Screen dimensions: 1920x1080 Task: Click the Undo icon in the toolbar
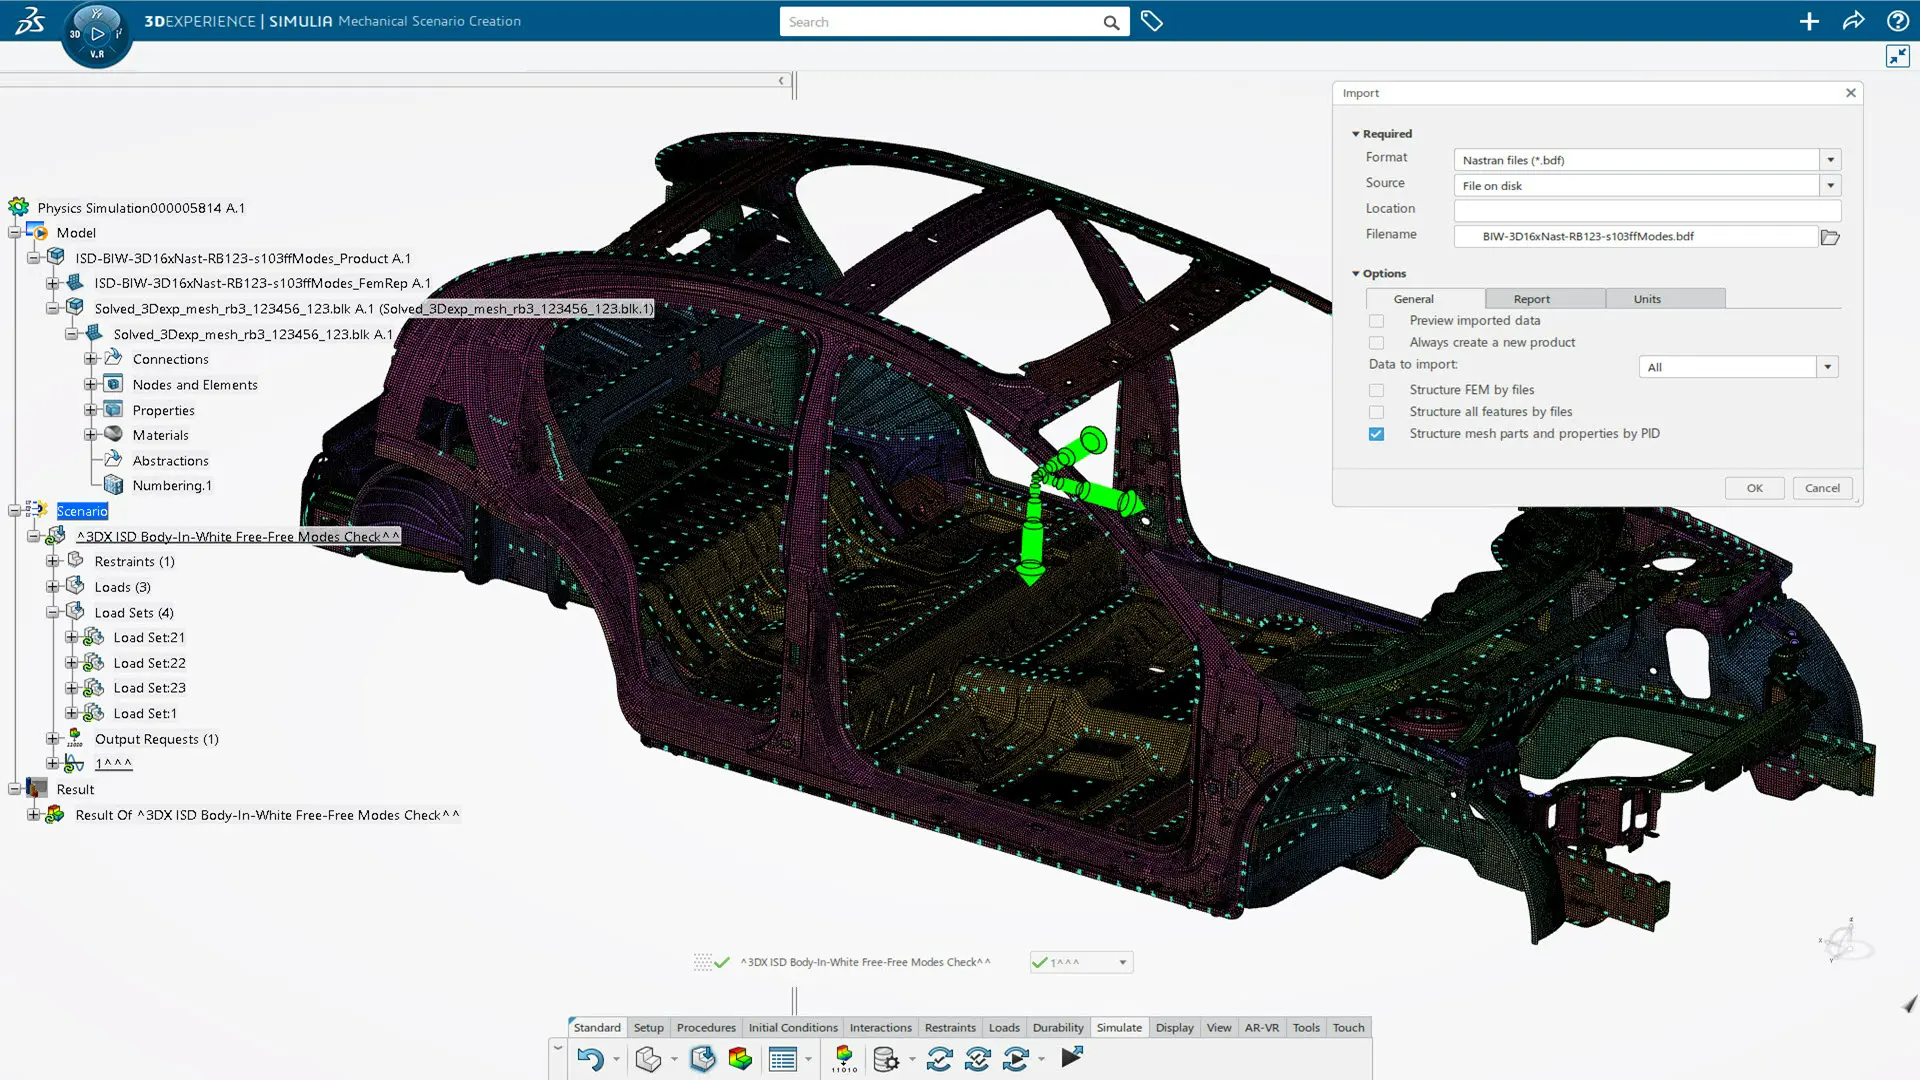(x=590, y=1059)
